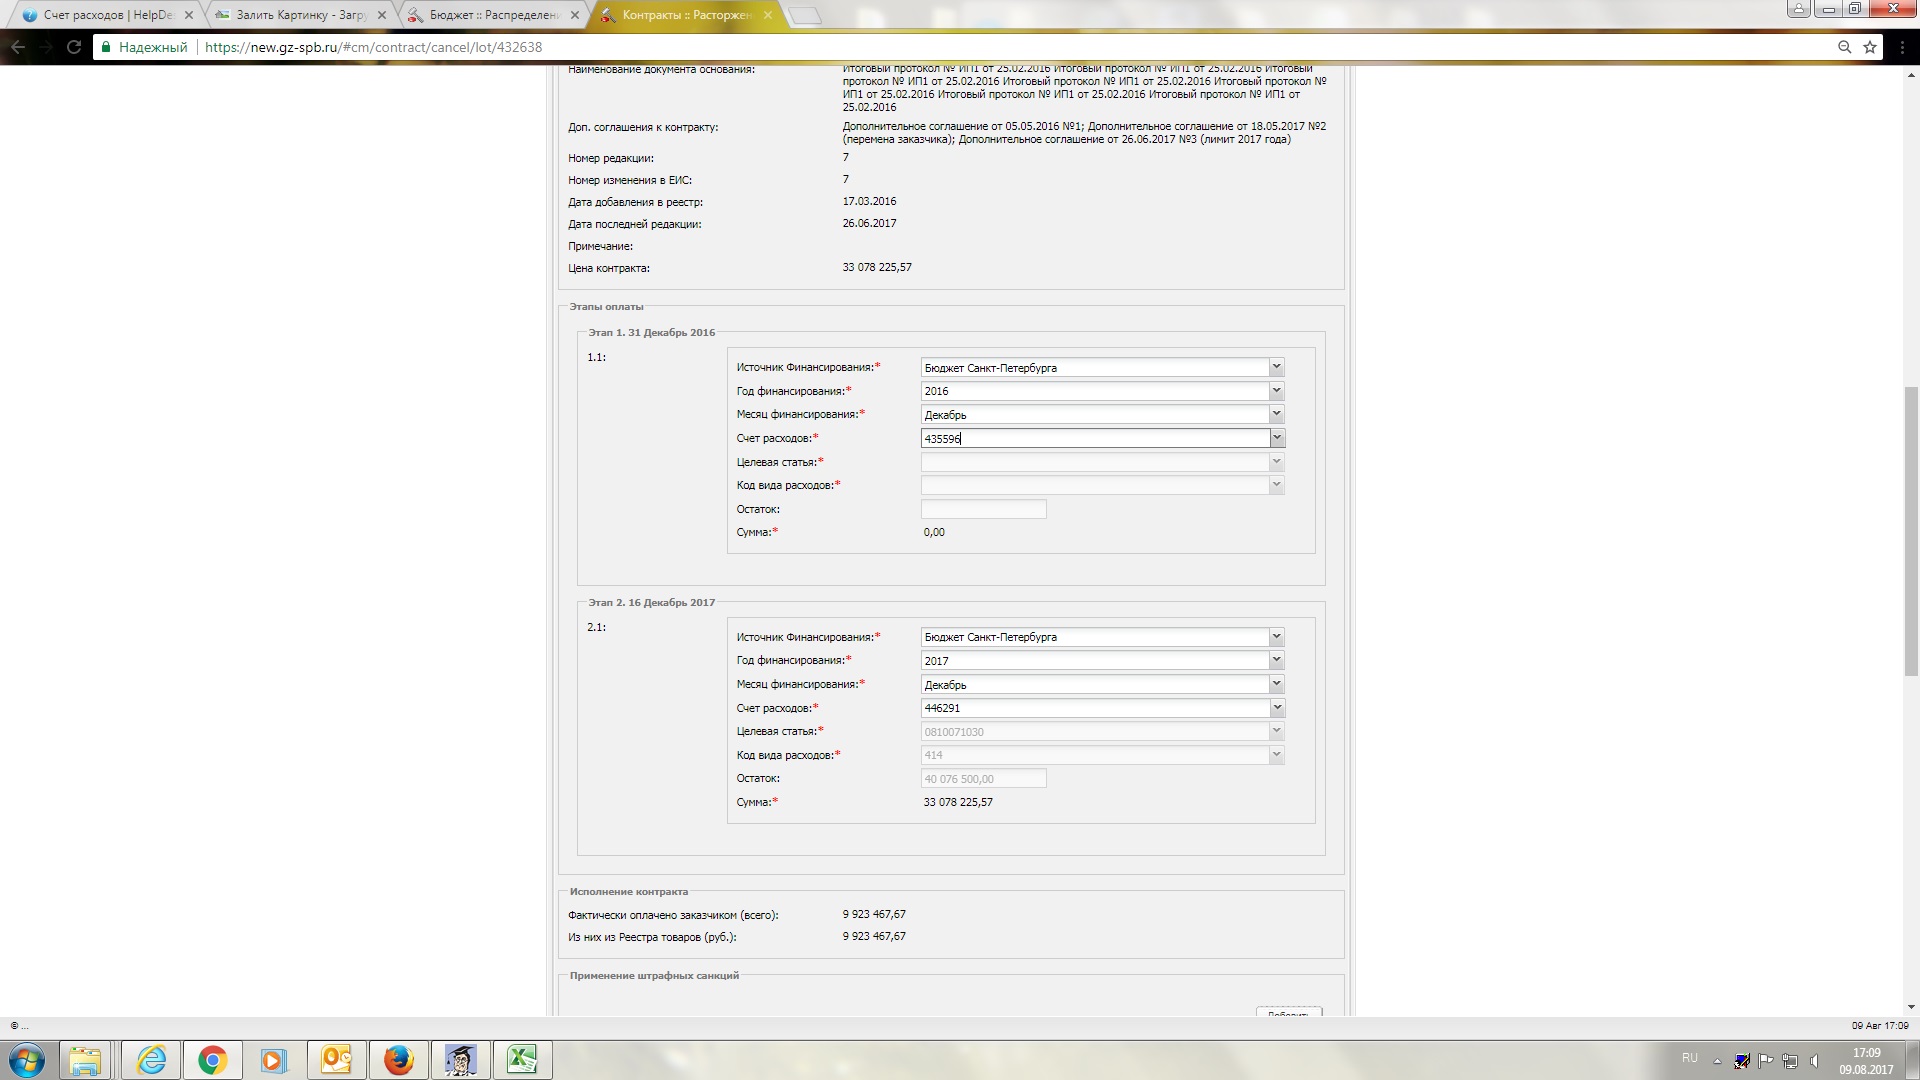Open Firefox from taskbar

point(398,1060)
